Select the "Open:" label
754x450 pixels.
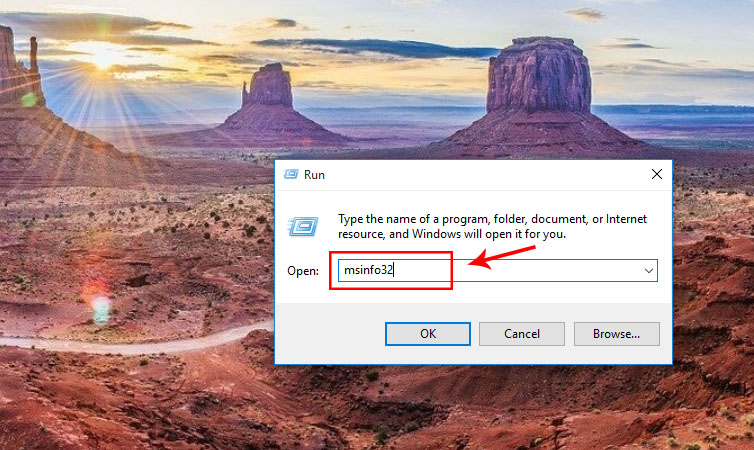coord(303,271)
